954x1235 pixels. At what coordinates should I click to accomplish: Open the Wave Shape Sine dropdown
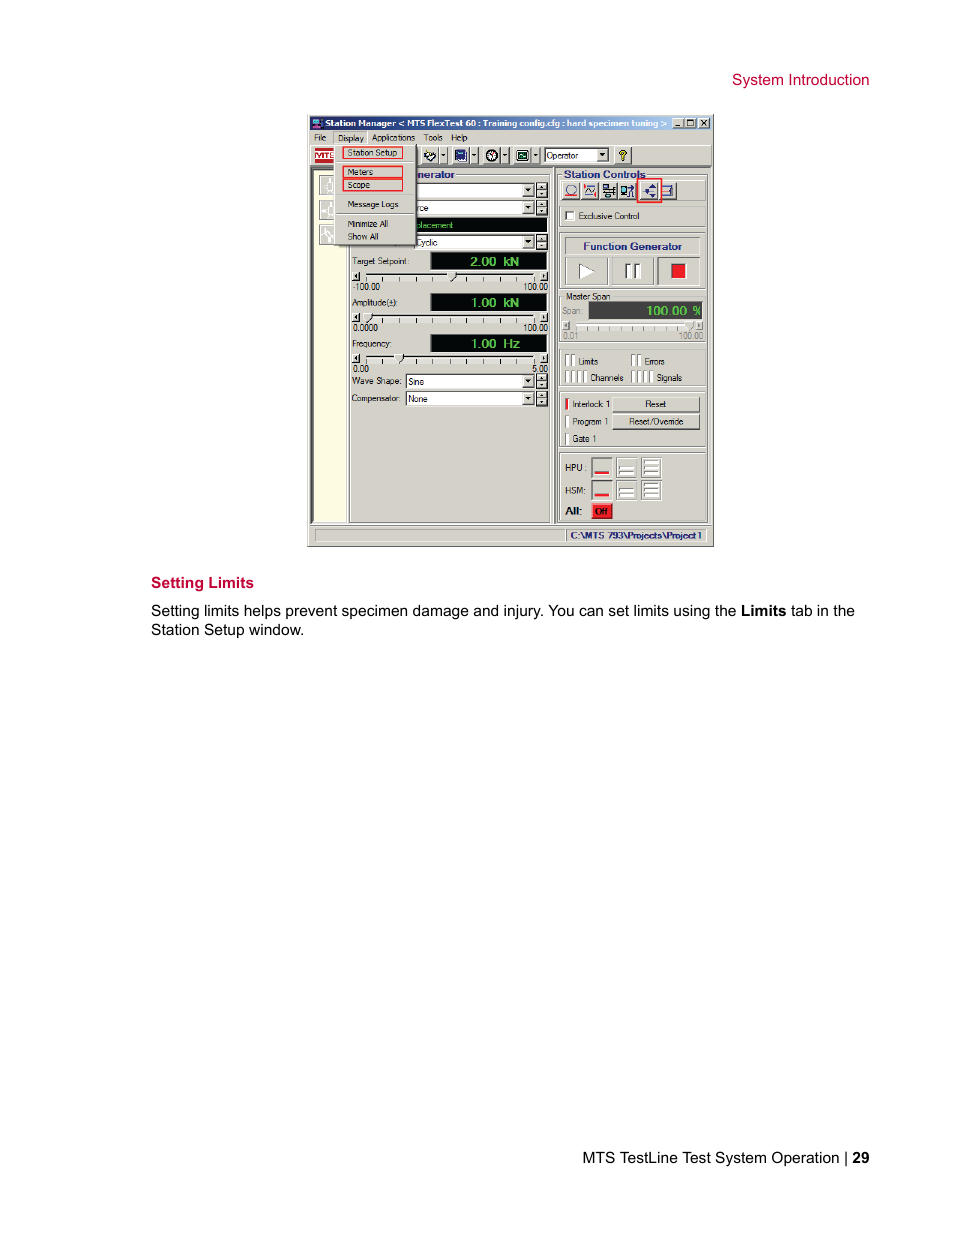(528, 381)
